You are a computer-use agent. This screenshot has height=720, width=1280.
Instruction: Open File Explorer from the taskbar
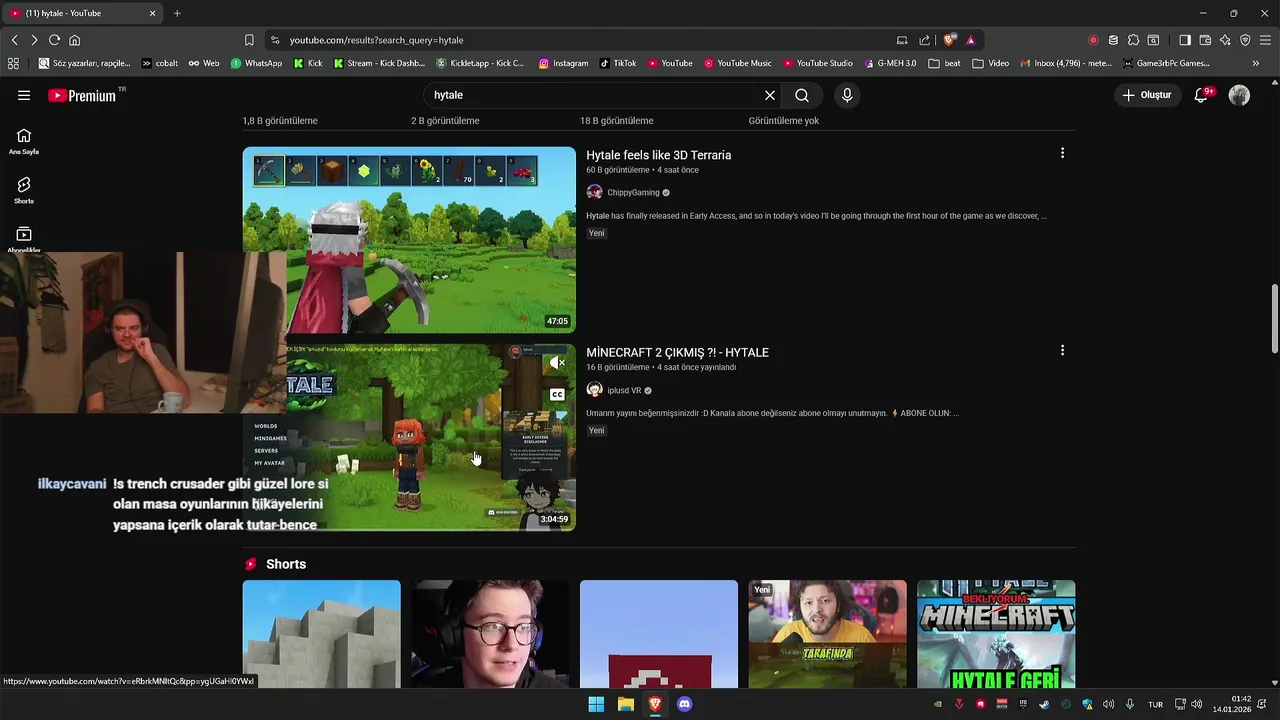point(626,704)
